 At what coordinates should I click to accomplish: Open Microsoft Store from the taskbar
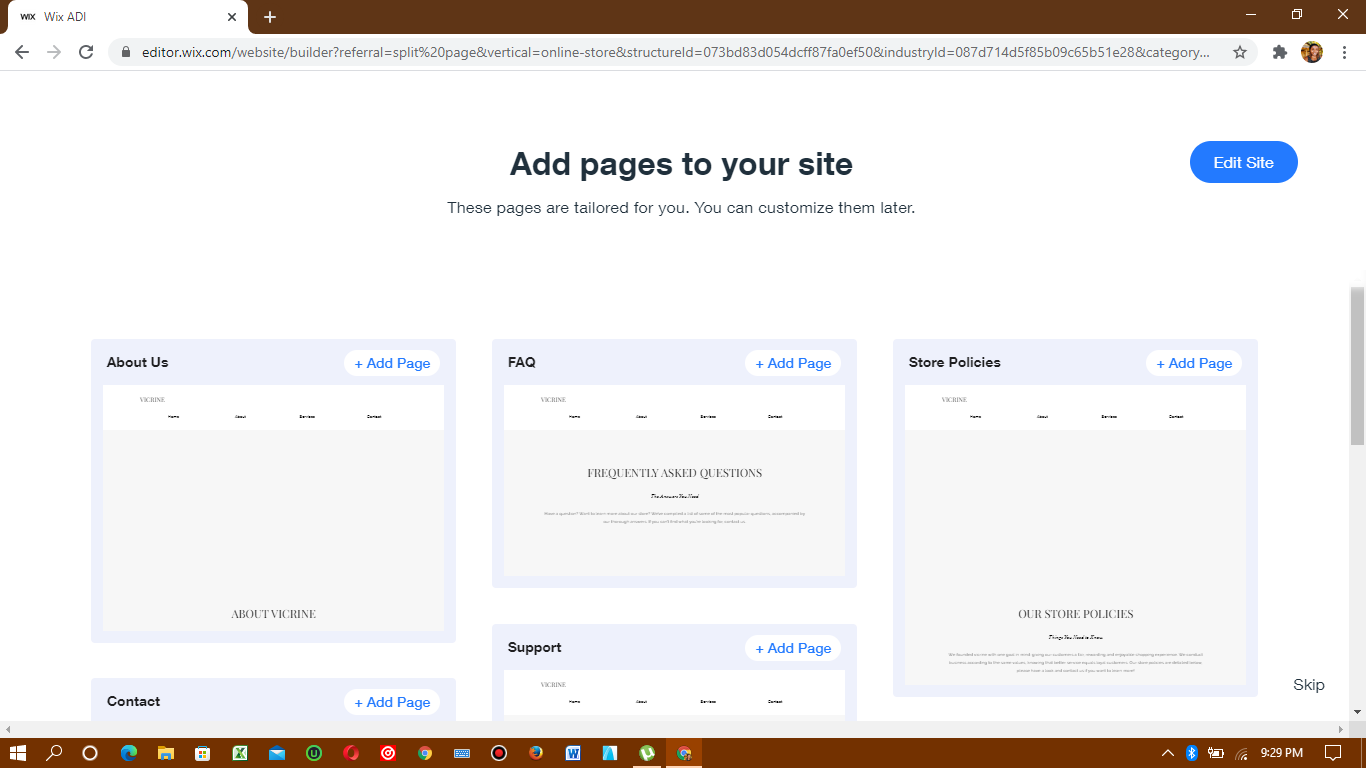pos(202,753)
